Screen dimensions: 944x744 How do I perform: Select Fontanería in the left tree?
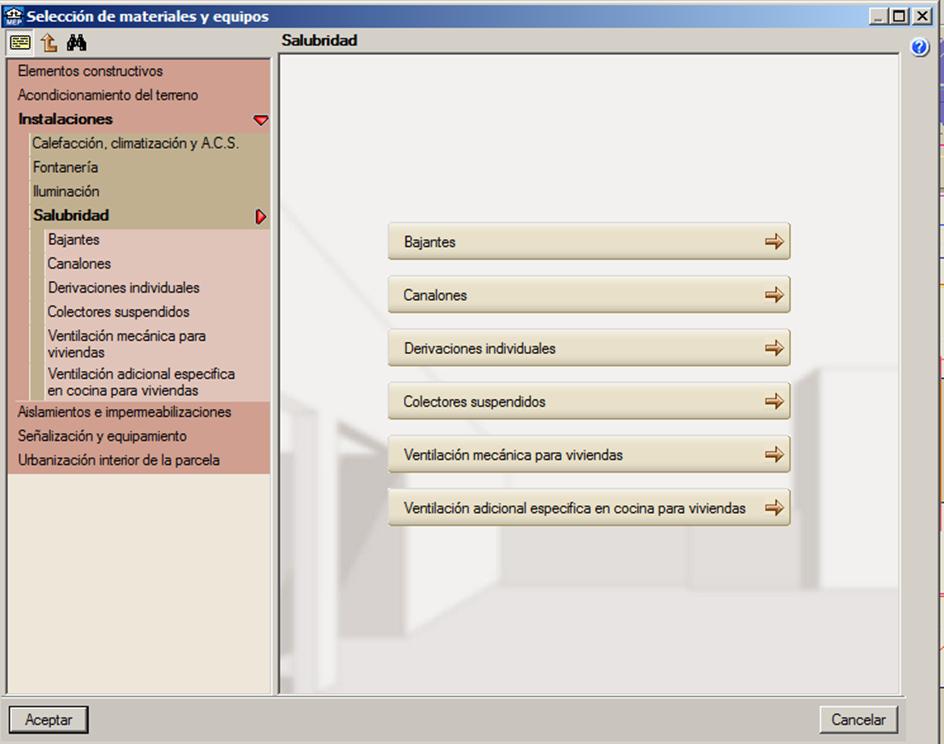coord(65,167)
